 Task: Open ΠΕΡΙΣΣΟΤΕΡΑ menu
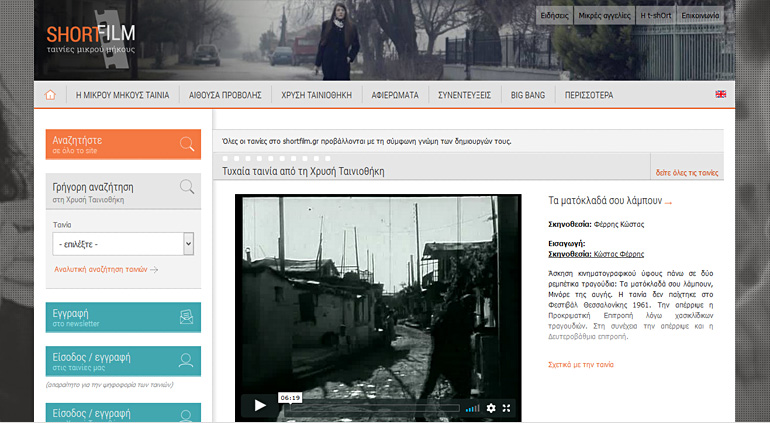tap(589, 95)
